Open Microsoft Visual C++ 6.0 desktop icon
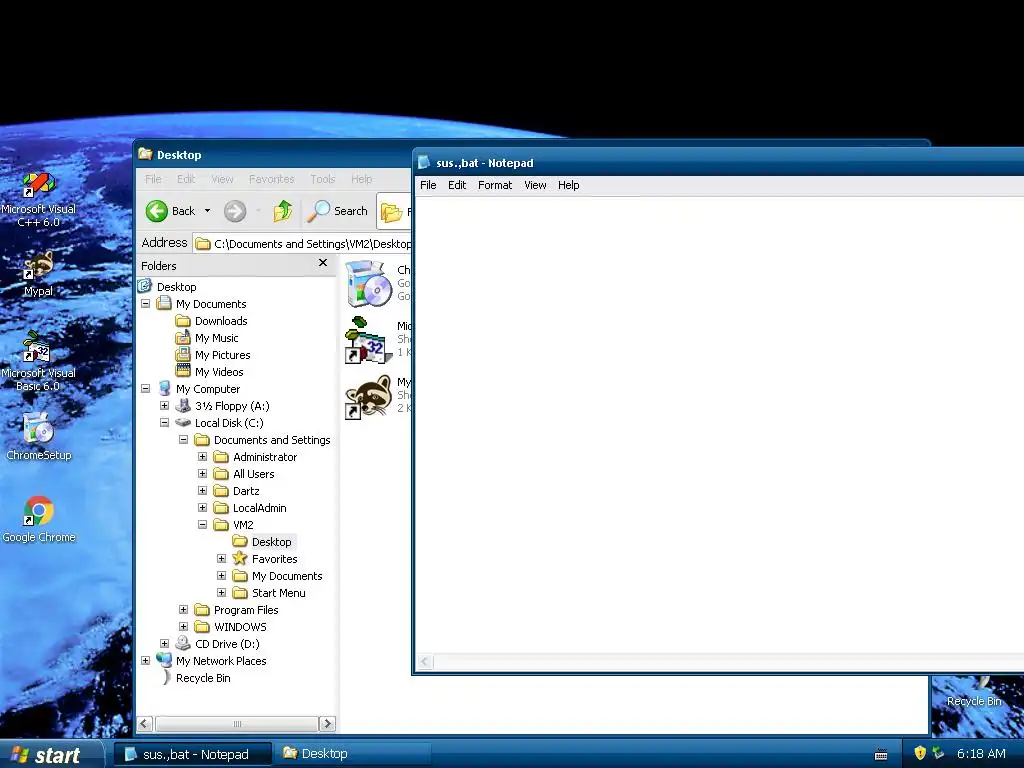This screenshot has width=1024, height=768. [39, 198]
